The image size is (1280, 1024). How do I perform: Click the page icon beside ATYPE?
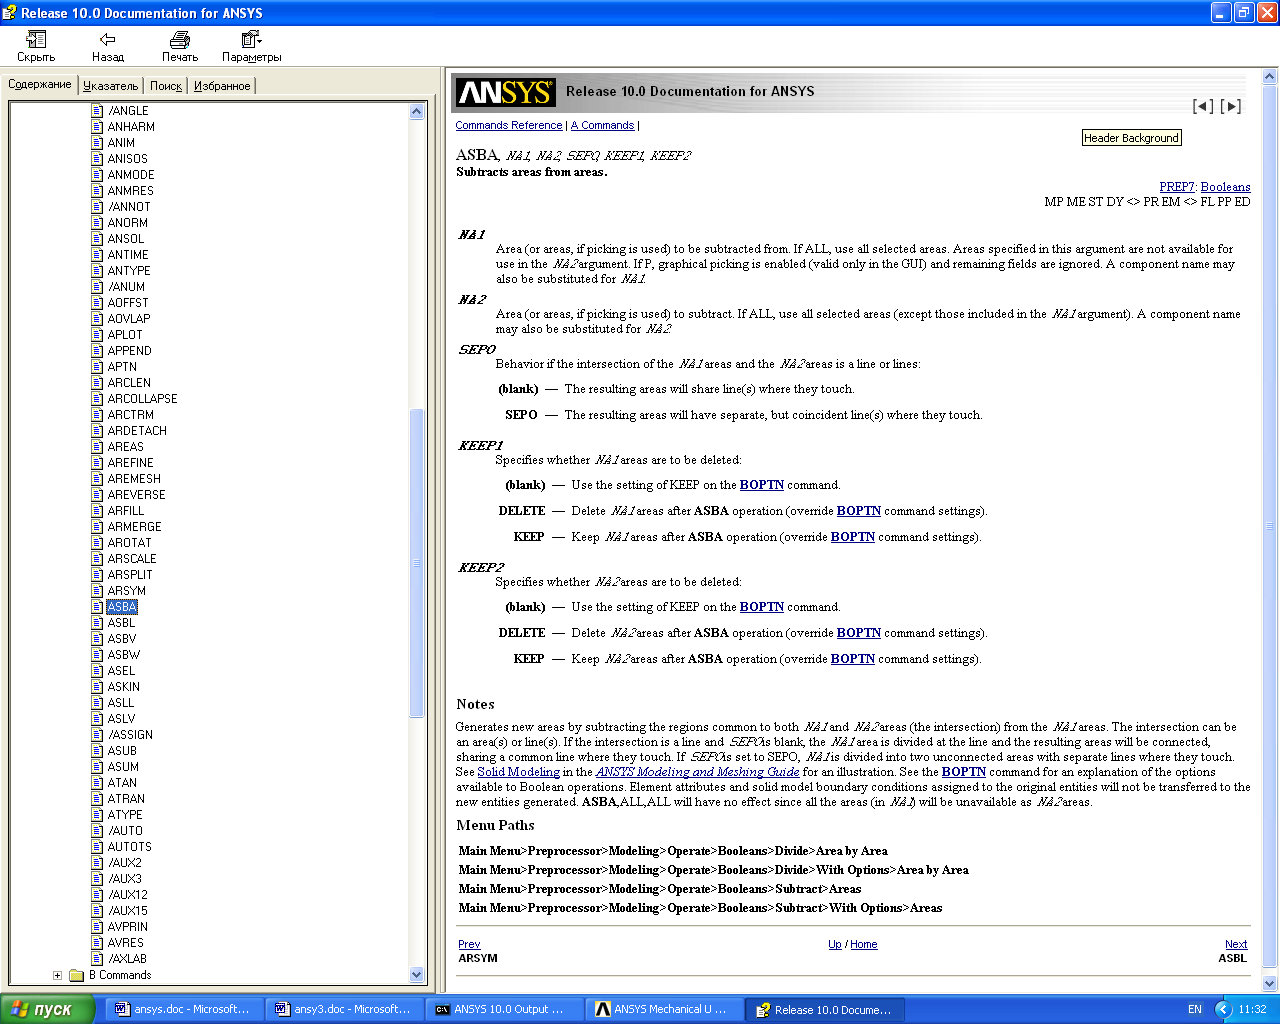pos(97,815)
